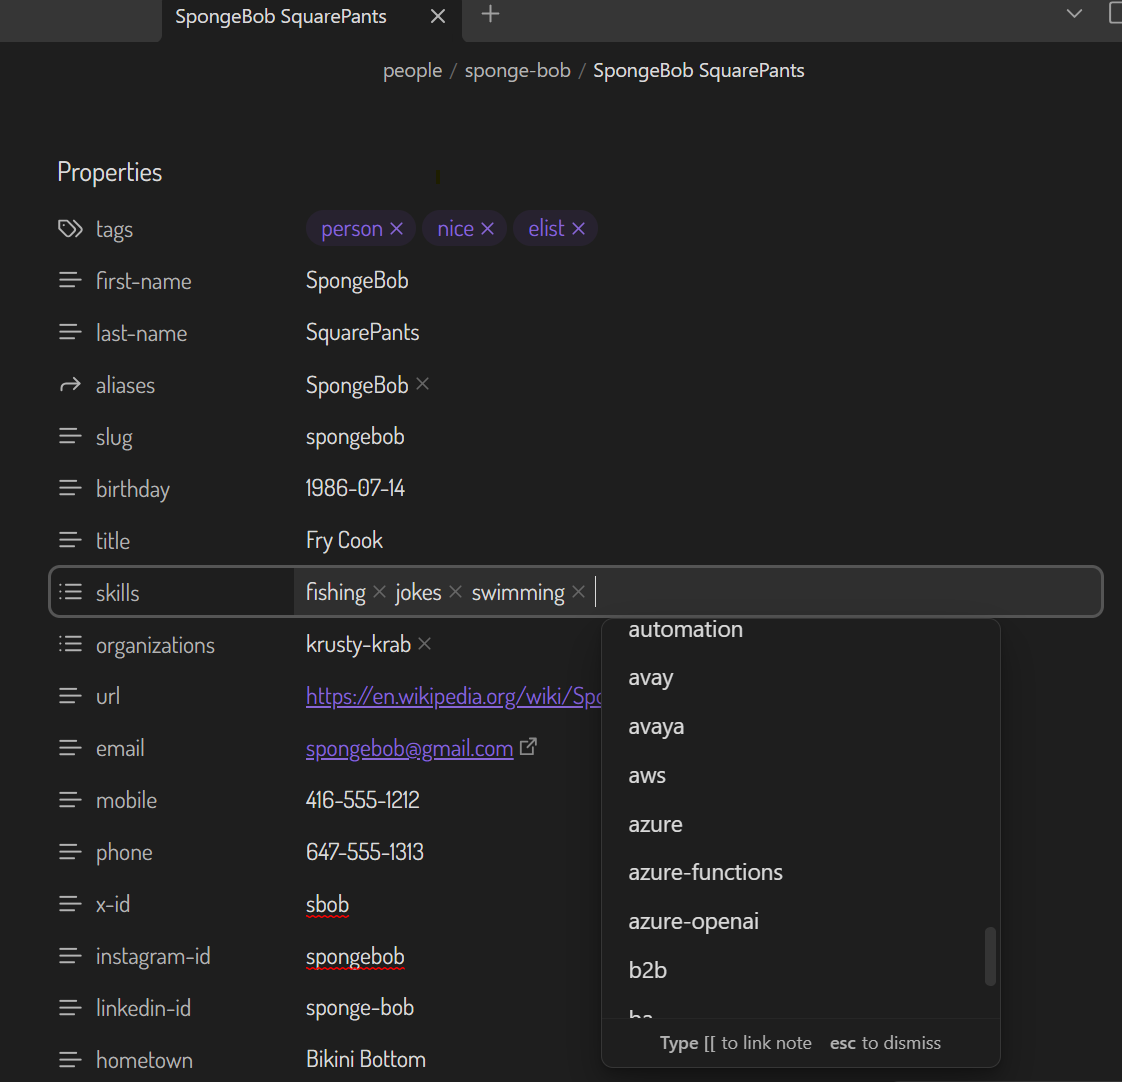Remove the krusty-krab organization

424,644
